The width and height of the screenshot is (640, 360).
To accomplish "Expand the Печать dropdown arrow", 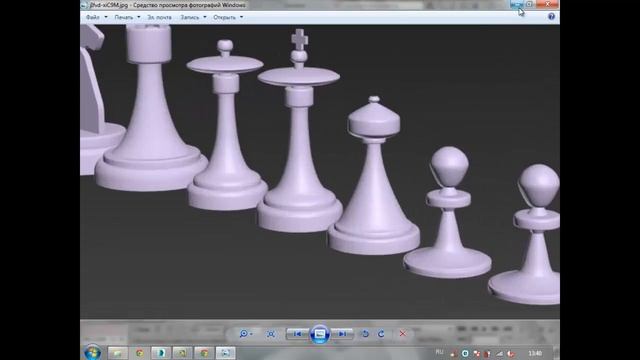I will [139, 17].
